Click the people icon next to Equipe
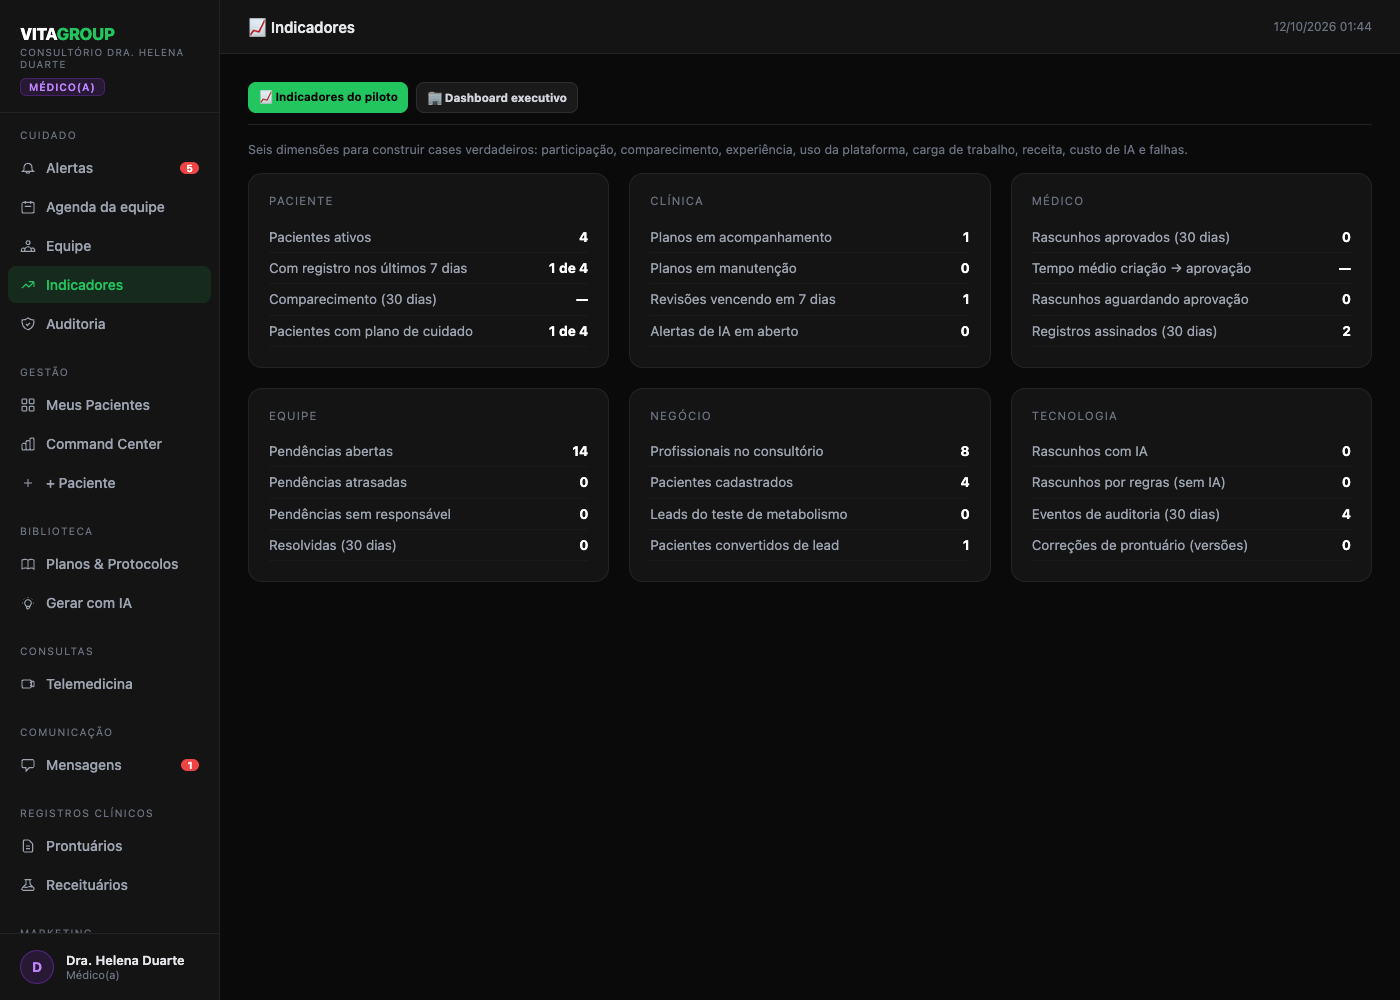 point(28,246)
